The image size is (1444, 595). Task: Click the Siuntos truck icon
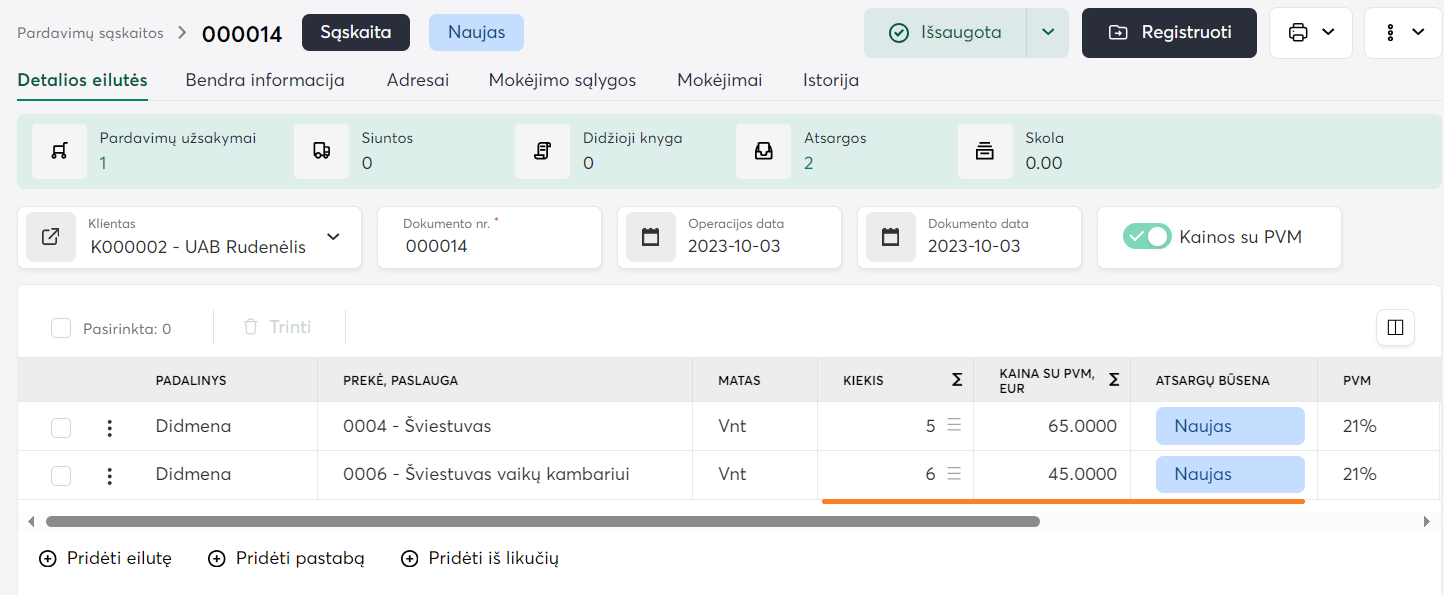point(321,151)
